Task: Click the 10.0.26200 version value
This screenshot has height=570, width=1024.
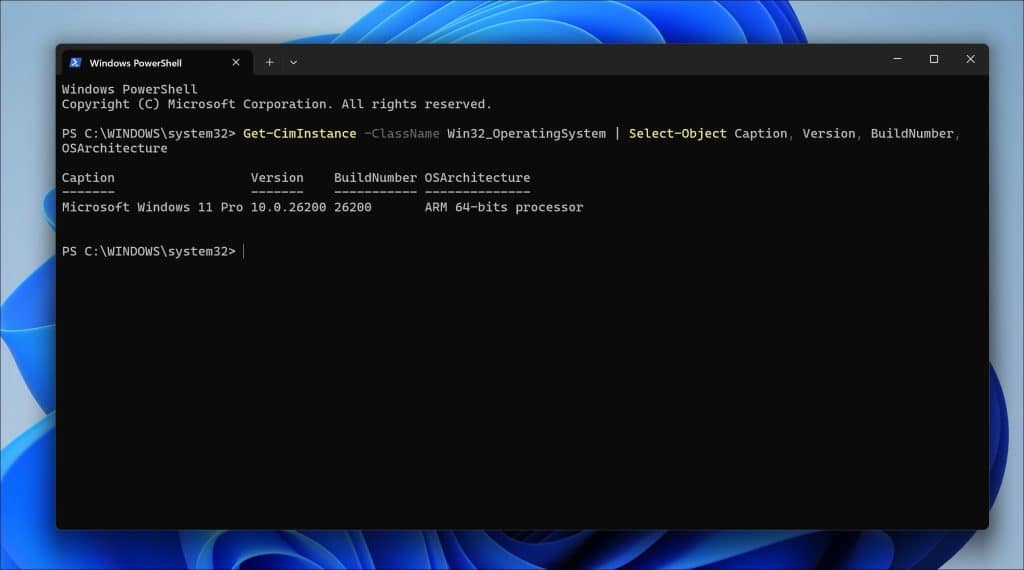Action: pyautogui.click(x=288, y=208)
